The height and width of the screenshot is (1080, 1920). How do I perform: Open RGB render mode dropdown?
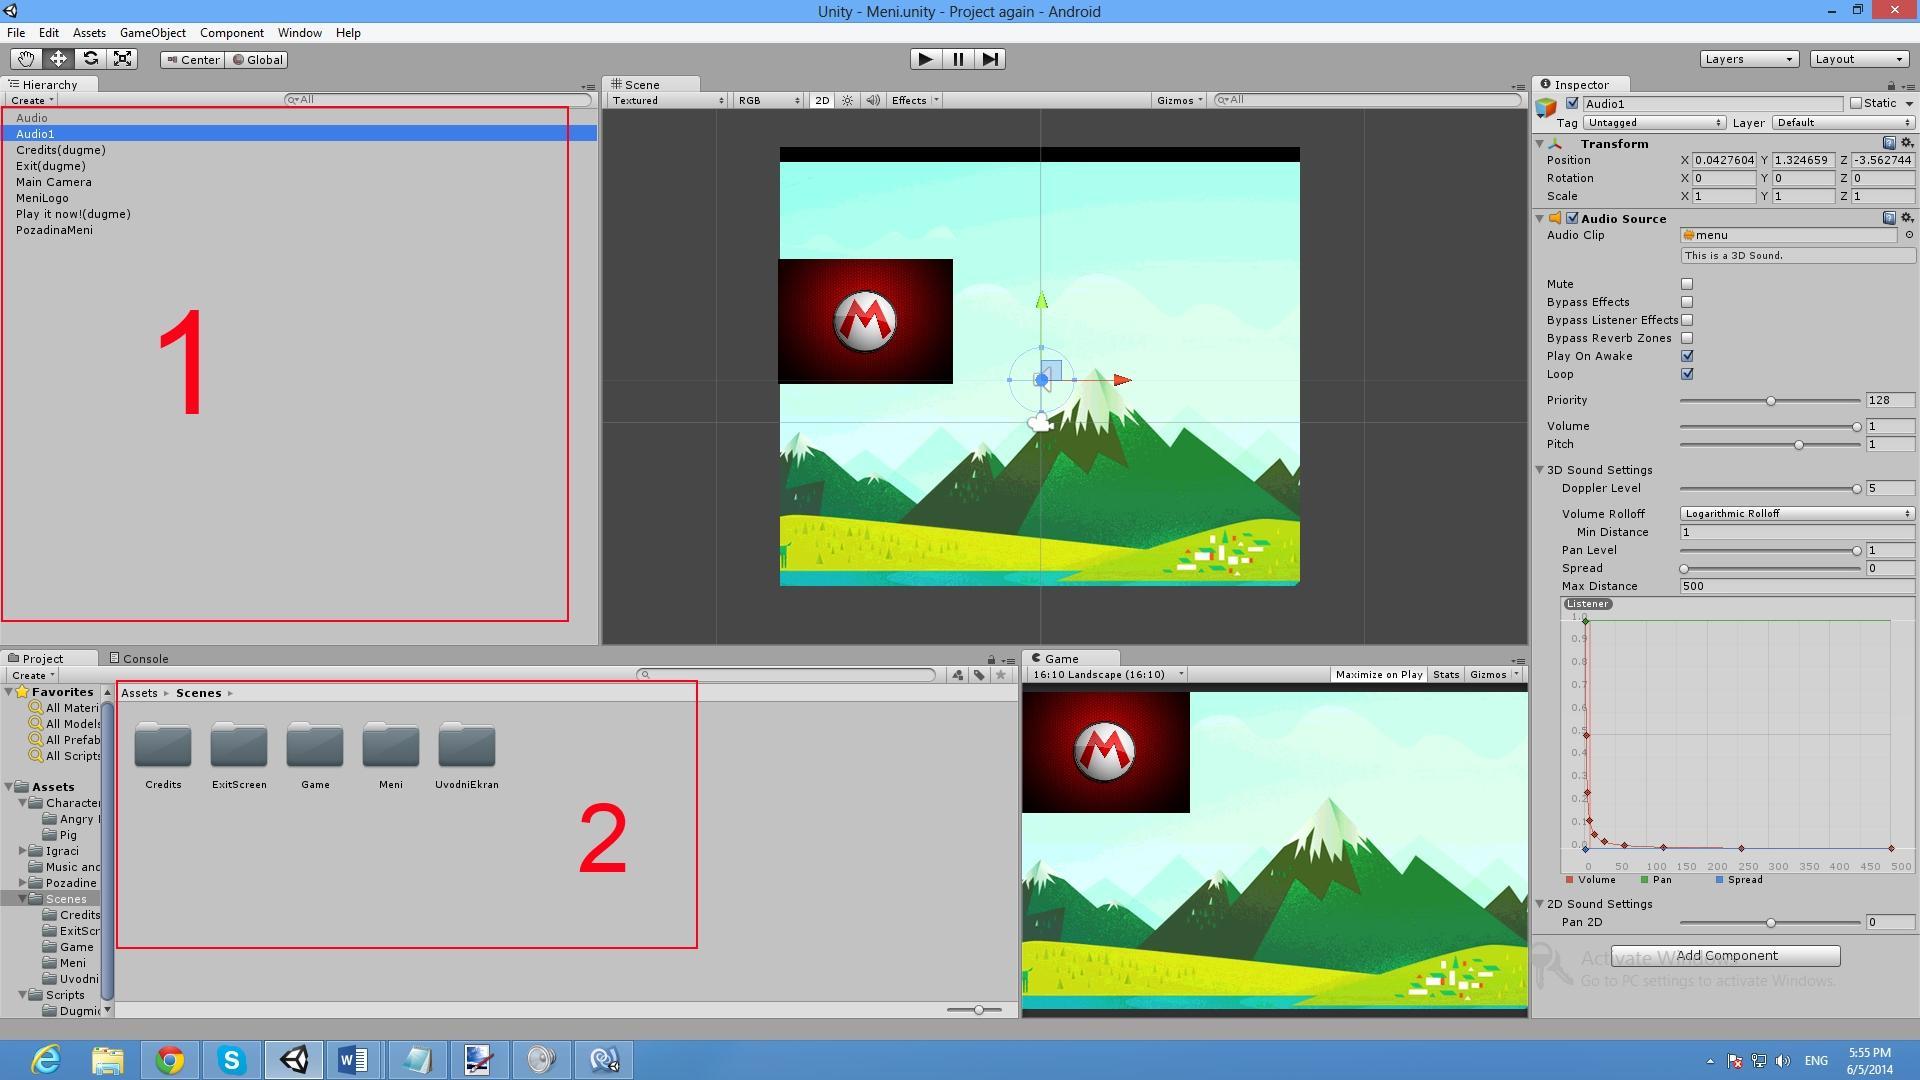[x=768, y=100]
